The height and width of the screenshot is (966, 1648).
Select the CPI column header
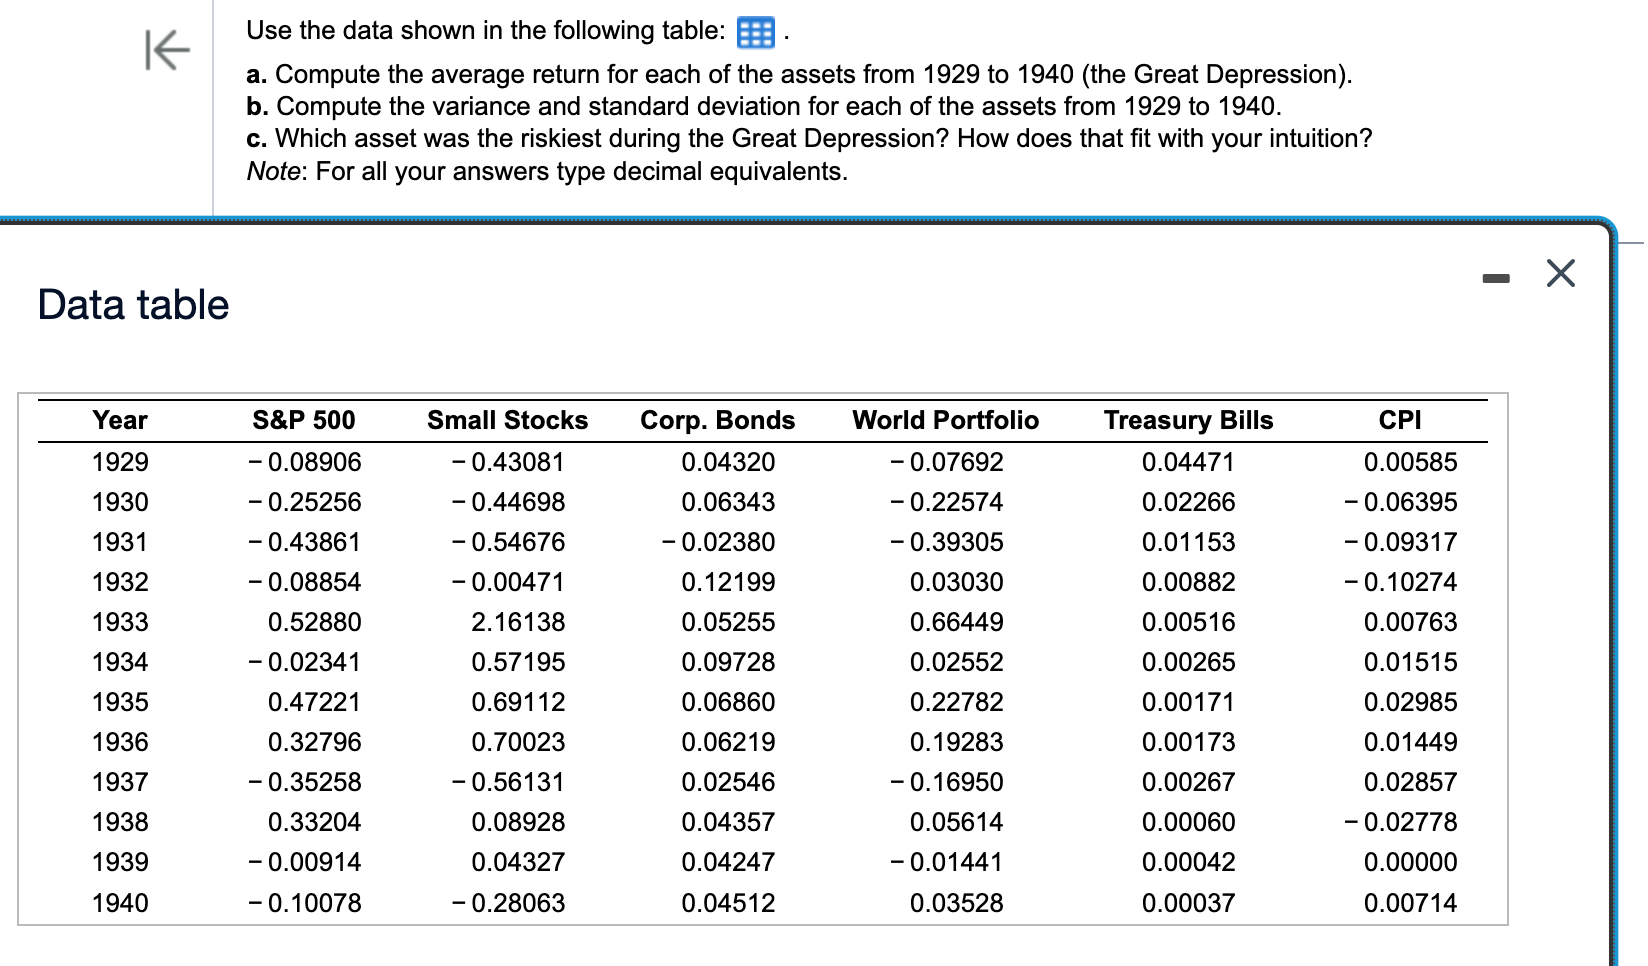click(1400, 420)
